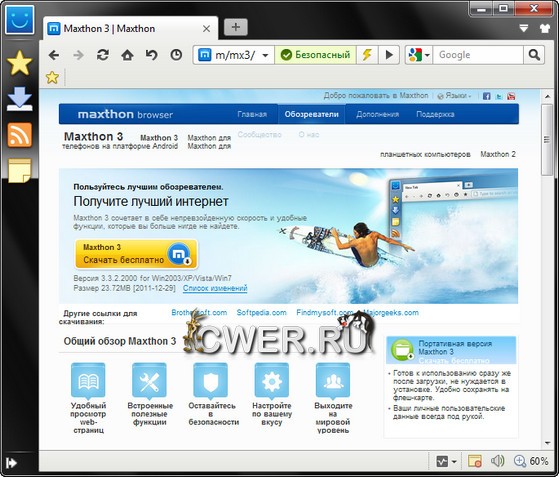Click Встроенные полезные функции feature icon

click(149, 380)
